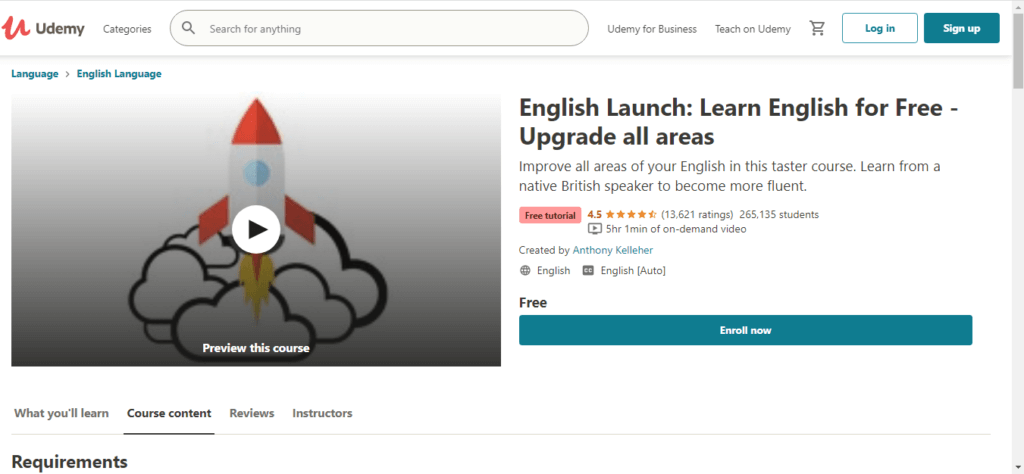The image size is (1024, 474).
Task: Click the Free tutorial badge
Action: click(550, 215)
